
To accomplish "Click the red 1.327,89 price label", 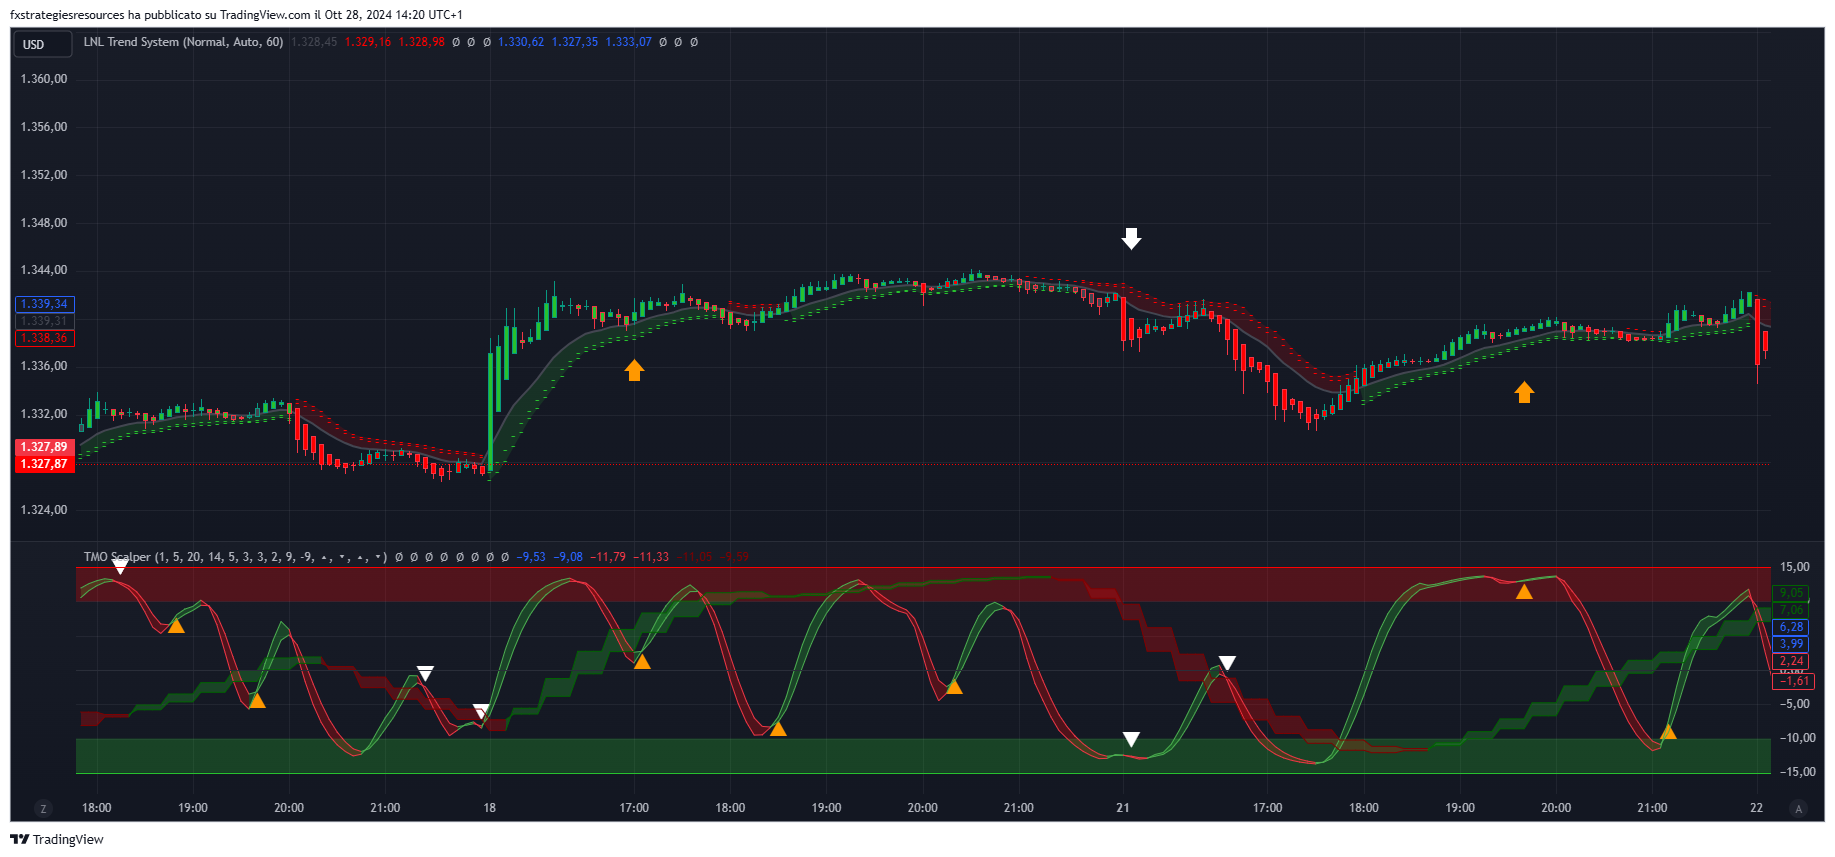I will (45, 447).
